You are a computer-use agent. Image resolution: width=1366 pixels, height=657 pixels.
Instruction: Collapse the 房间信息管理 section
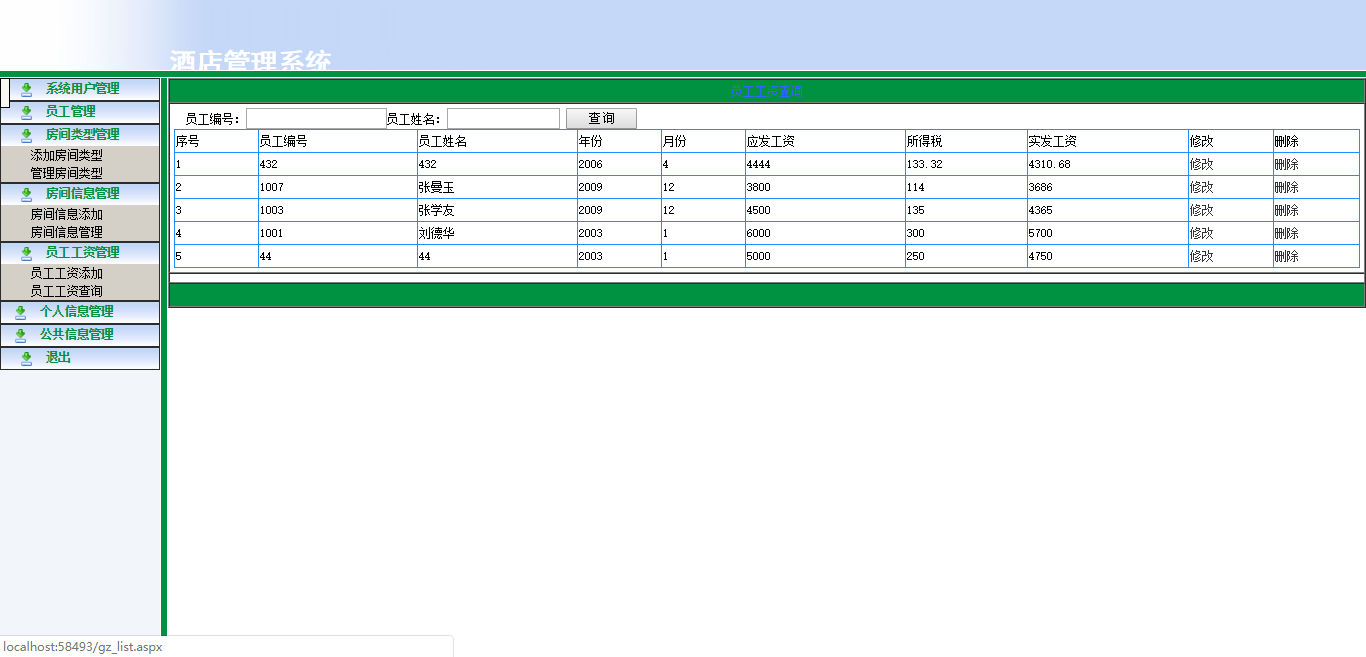(80, 194)
